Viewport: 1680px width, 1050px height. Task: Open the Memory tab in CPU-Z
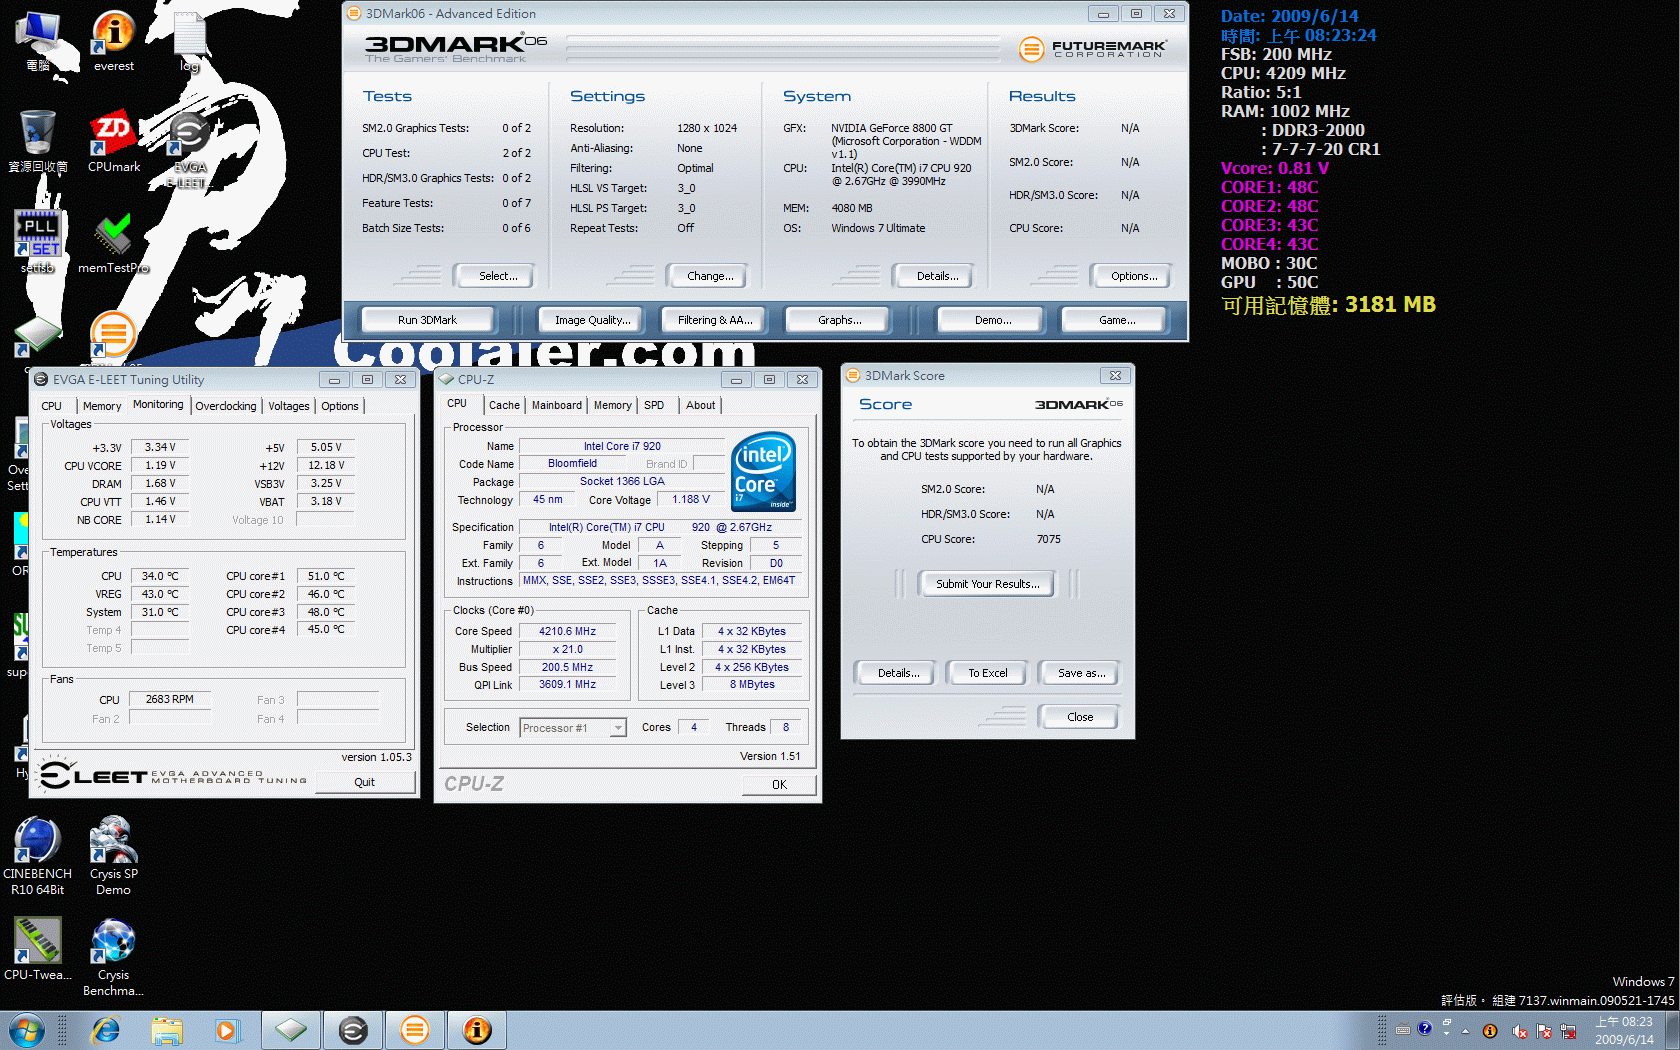tap(613, 405)
